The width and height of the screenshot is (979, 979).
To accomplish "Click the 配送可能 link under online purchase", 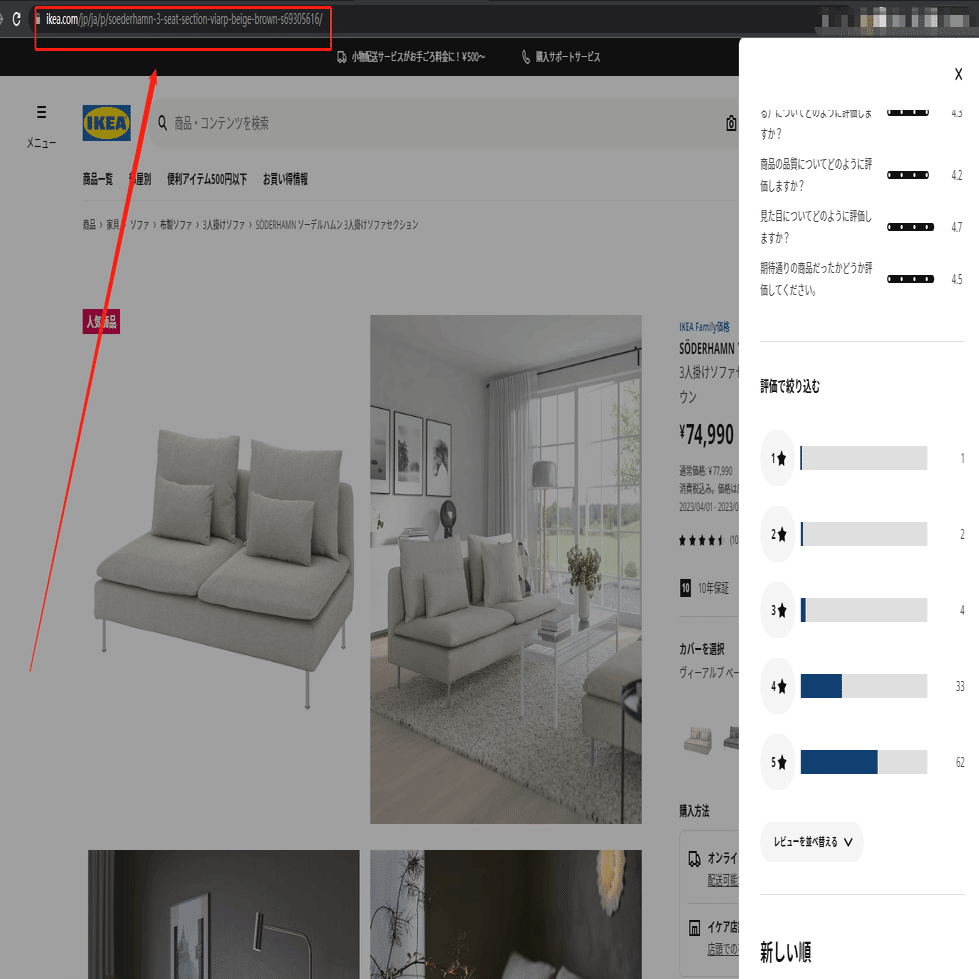I will (723, 880).
